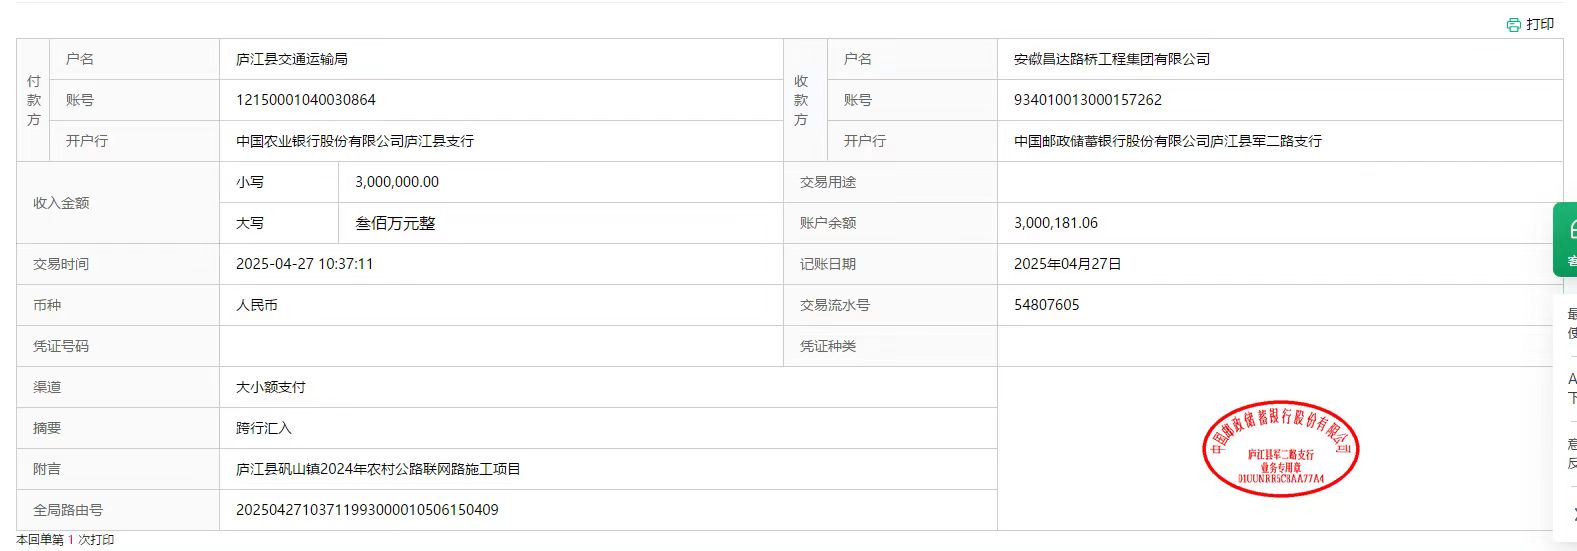This screenshot has width=1577, height=551.
Task: Click payer name 庐江县交通运输局
Action: point(291,59)
